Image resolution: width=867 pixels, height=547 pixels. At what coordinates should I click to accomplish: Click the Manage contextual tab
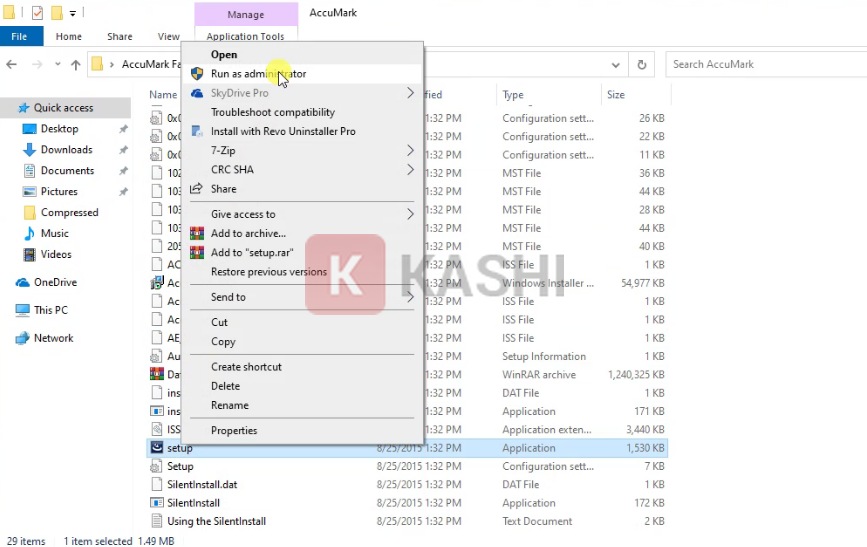point(246,14)
